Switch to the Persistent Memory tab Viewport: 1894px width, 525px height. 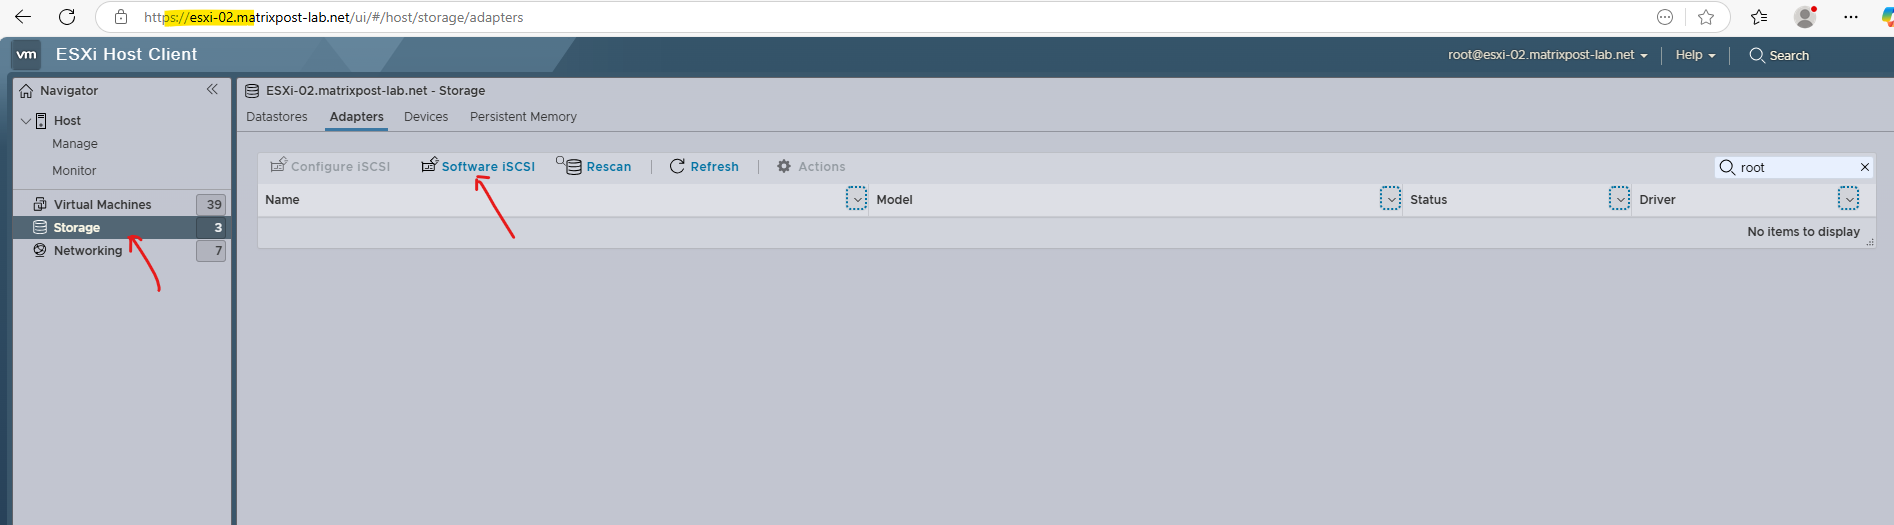(523, 117)
